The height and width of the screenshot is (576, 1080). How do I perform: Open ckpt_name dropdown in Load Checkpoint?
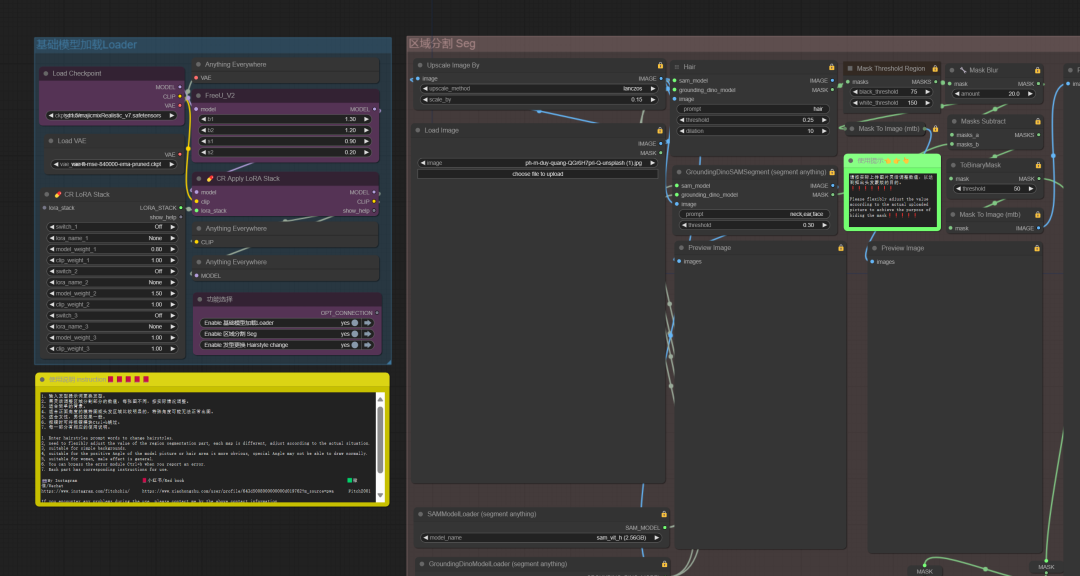(x=112, y=116)
